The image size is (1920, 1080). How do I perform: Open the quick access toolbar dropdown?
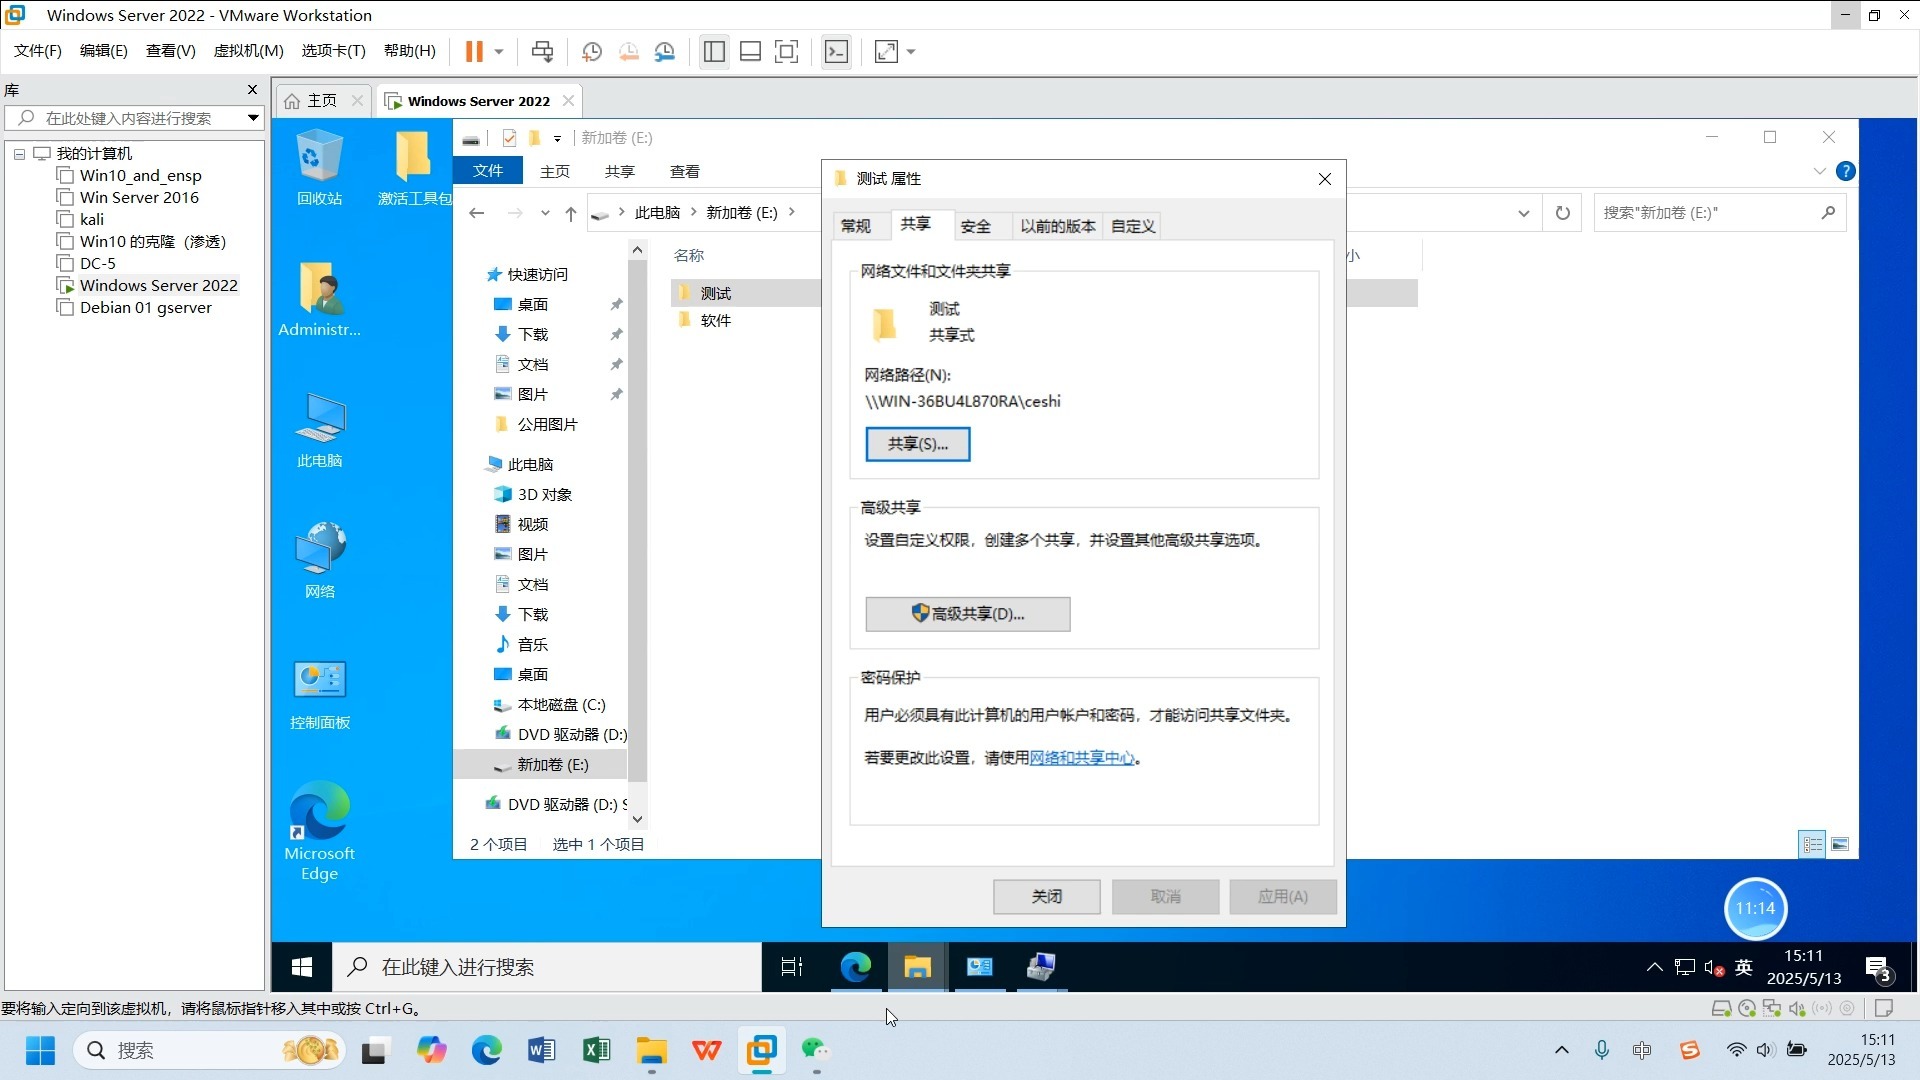(x=557, y=138)
